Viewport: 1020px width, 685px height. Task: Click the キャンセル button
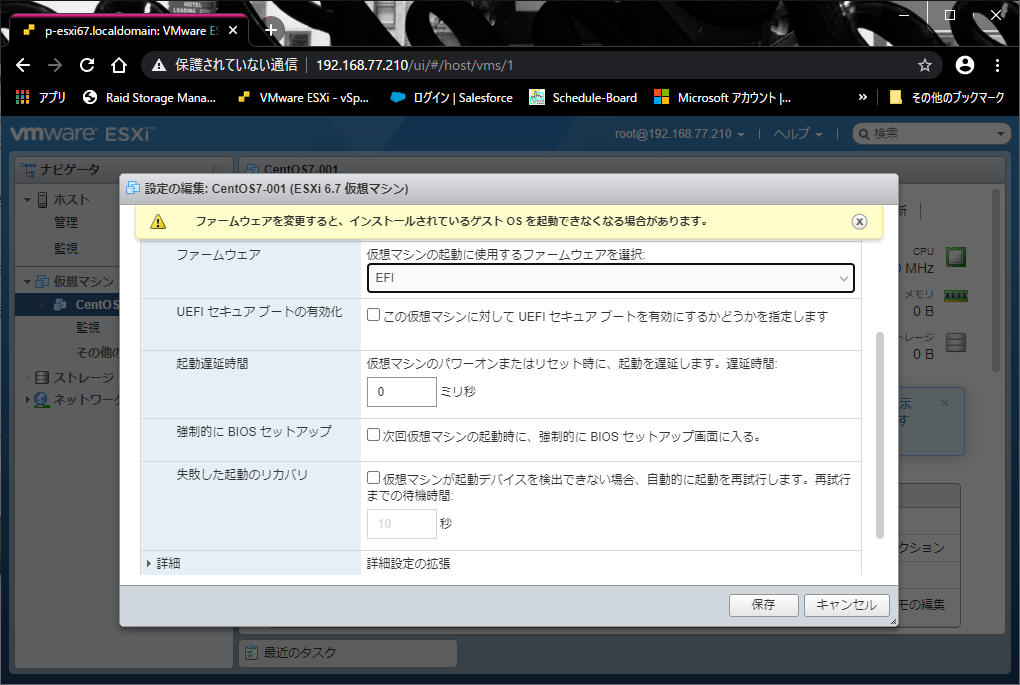(846, 605)
